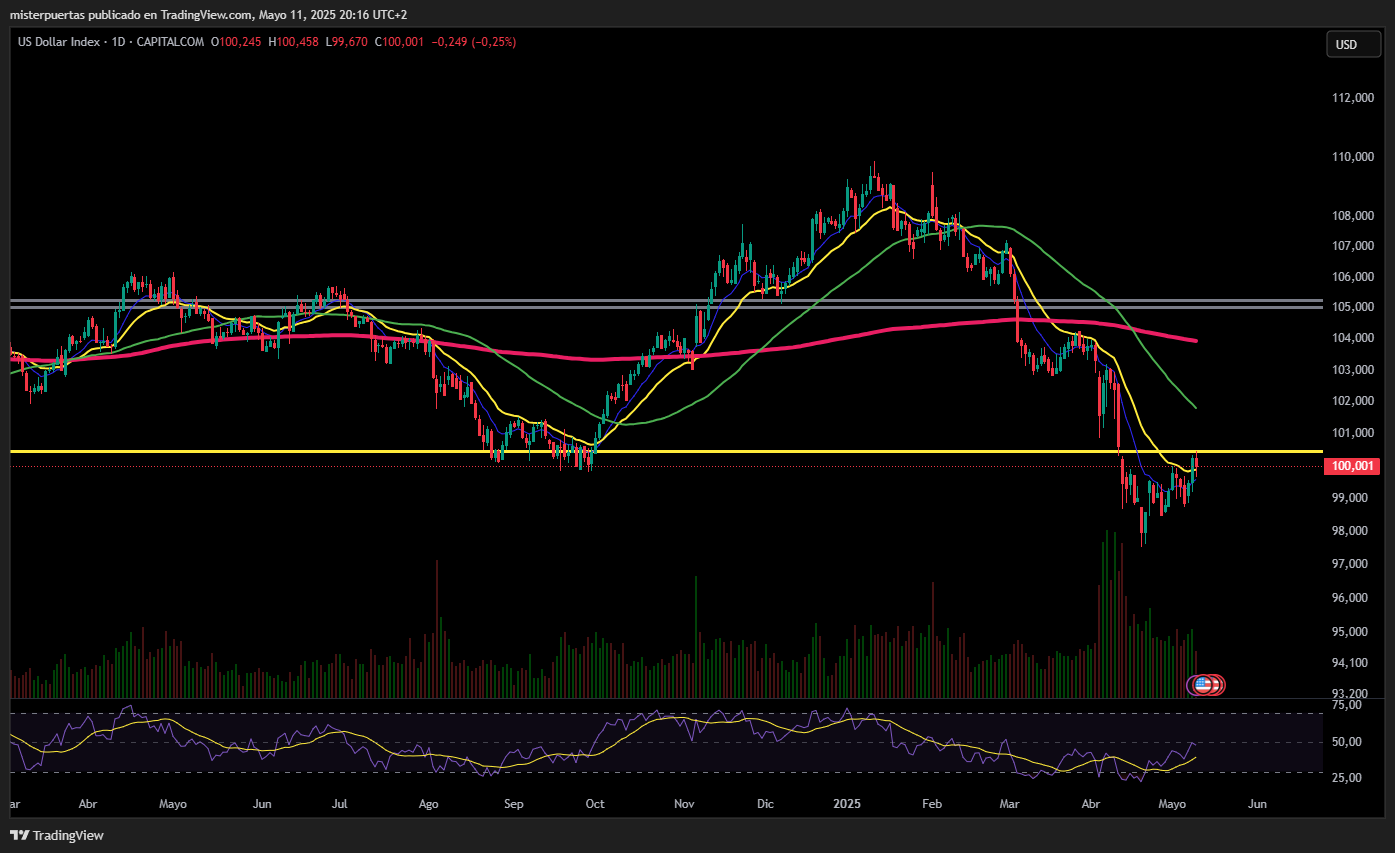Click the 107,000 price scale label

point(1353,246)
